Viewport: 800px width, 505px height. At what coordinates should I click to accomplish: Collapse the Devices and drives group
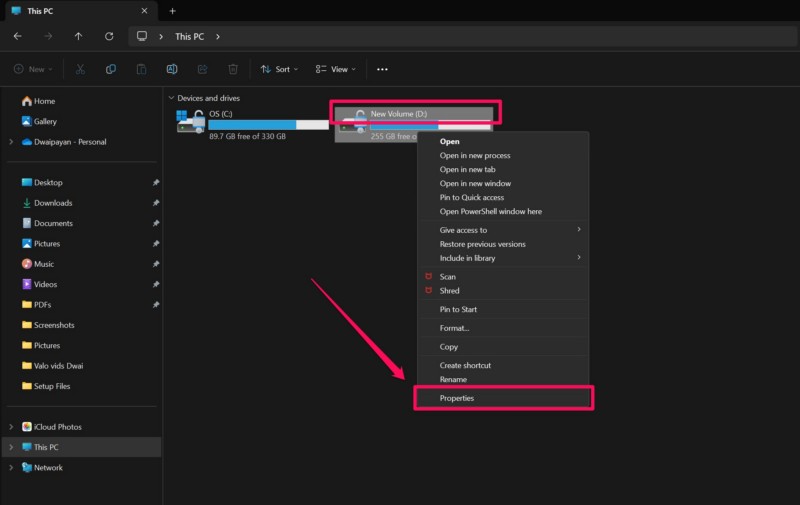coord(170,98)
